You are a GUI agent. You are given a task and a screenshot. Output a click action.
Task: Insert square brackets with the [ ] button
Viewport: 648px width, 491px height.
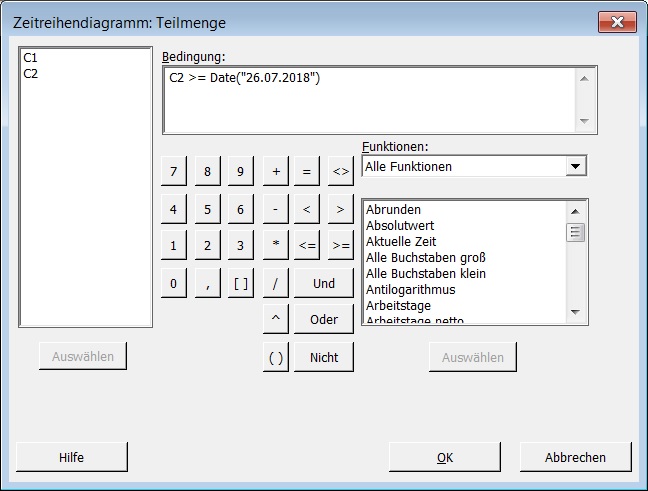click(x=241, y=283)
